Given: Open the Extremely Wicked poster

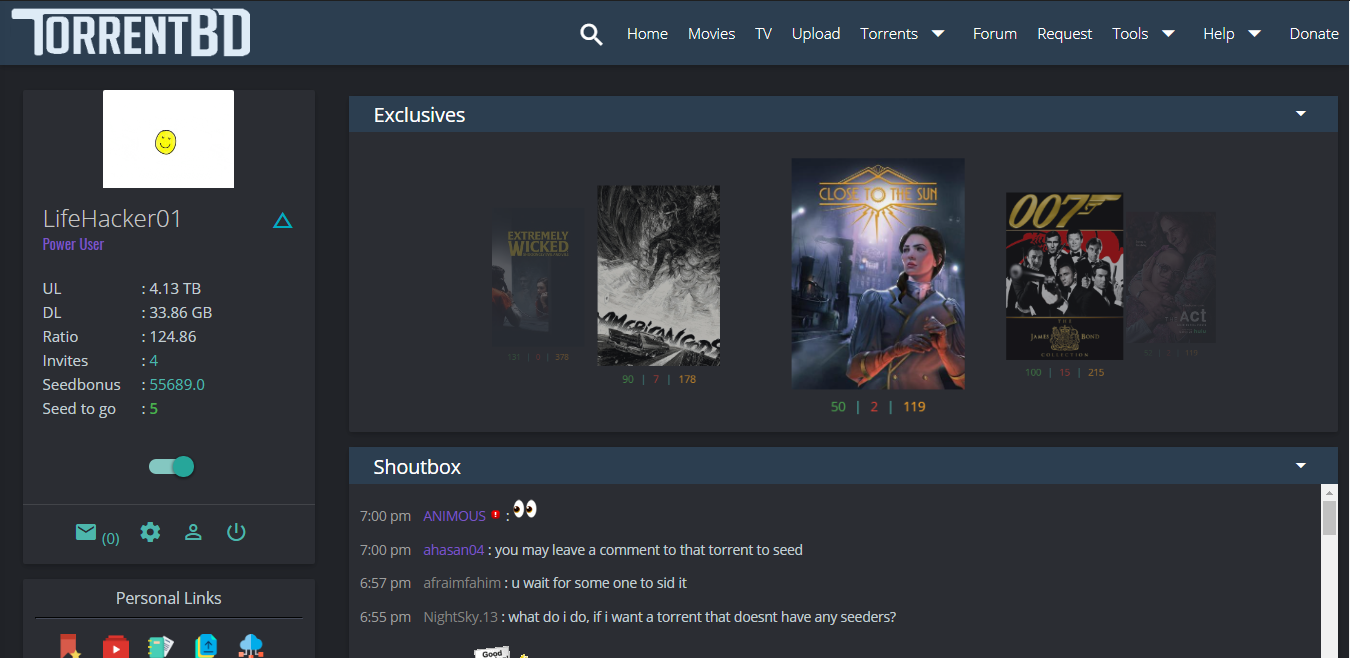Looking at the screenshot, I should coord(538,277).
